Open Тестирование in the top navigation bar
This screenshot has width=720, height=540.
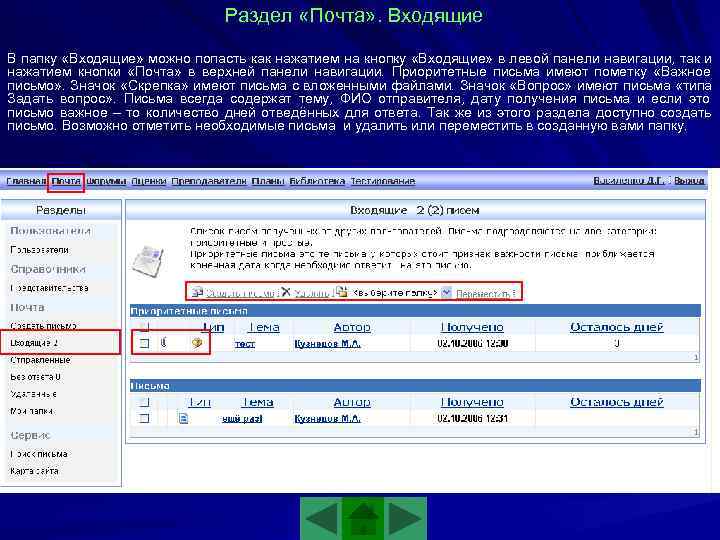[x=383, y=181]
